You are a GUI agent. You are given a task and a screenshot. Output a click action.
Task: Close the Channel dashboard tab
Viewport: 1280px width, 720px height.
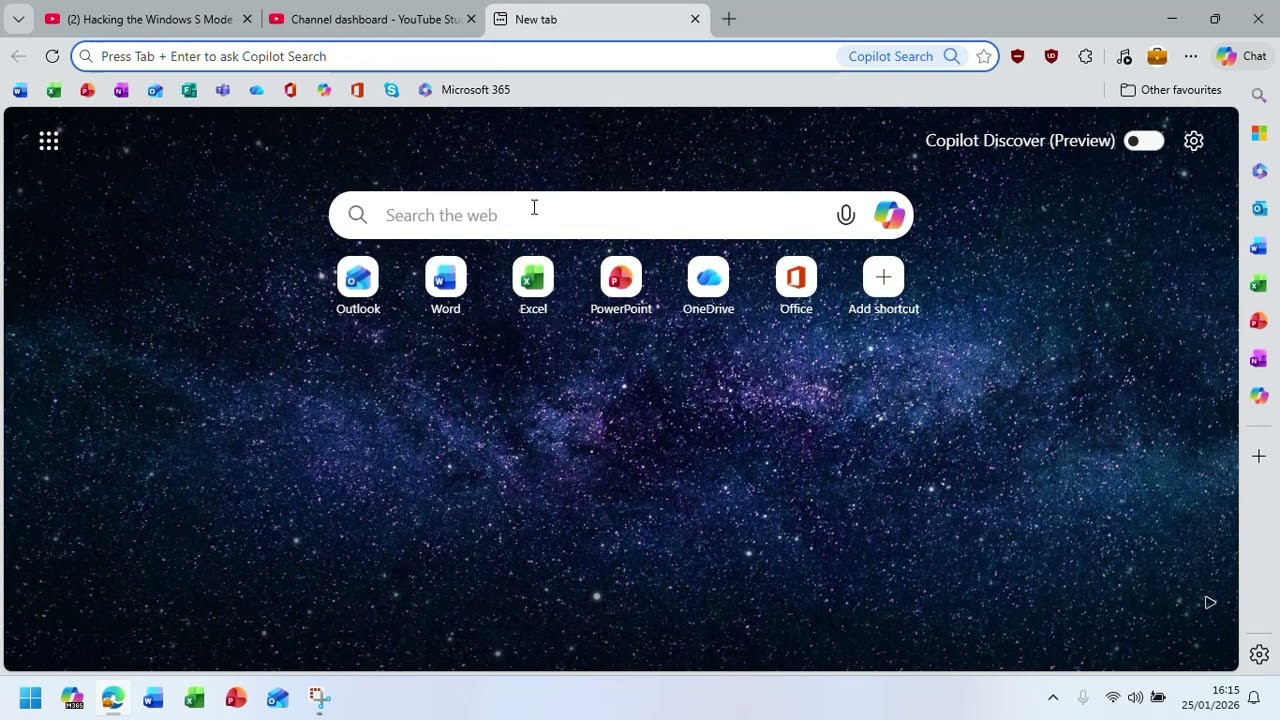pos(471,19)
